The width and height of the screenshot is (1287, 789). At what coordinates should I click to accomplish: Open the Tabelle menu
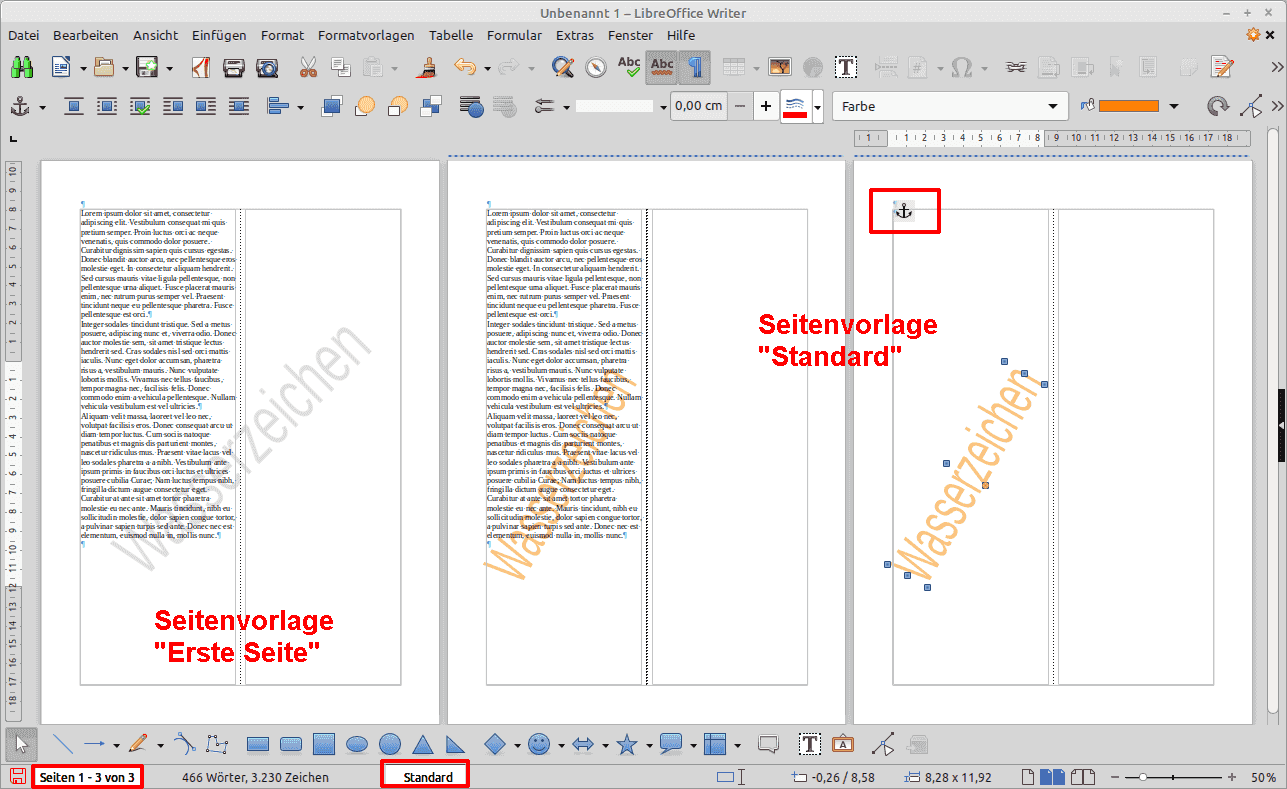coord(450,35)
